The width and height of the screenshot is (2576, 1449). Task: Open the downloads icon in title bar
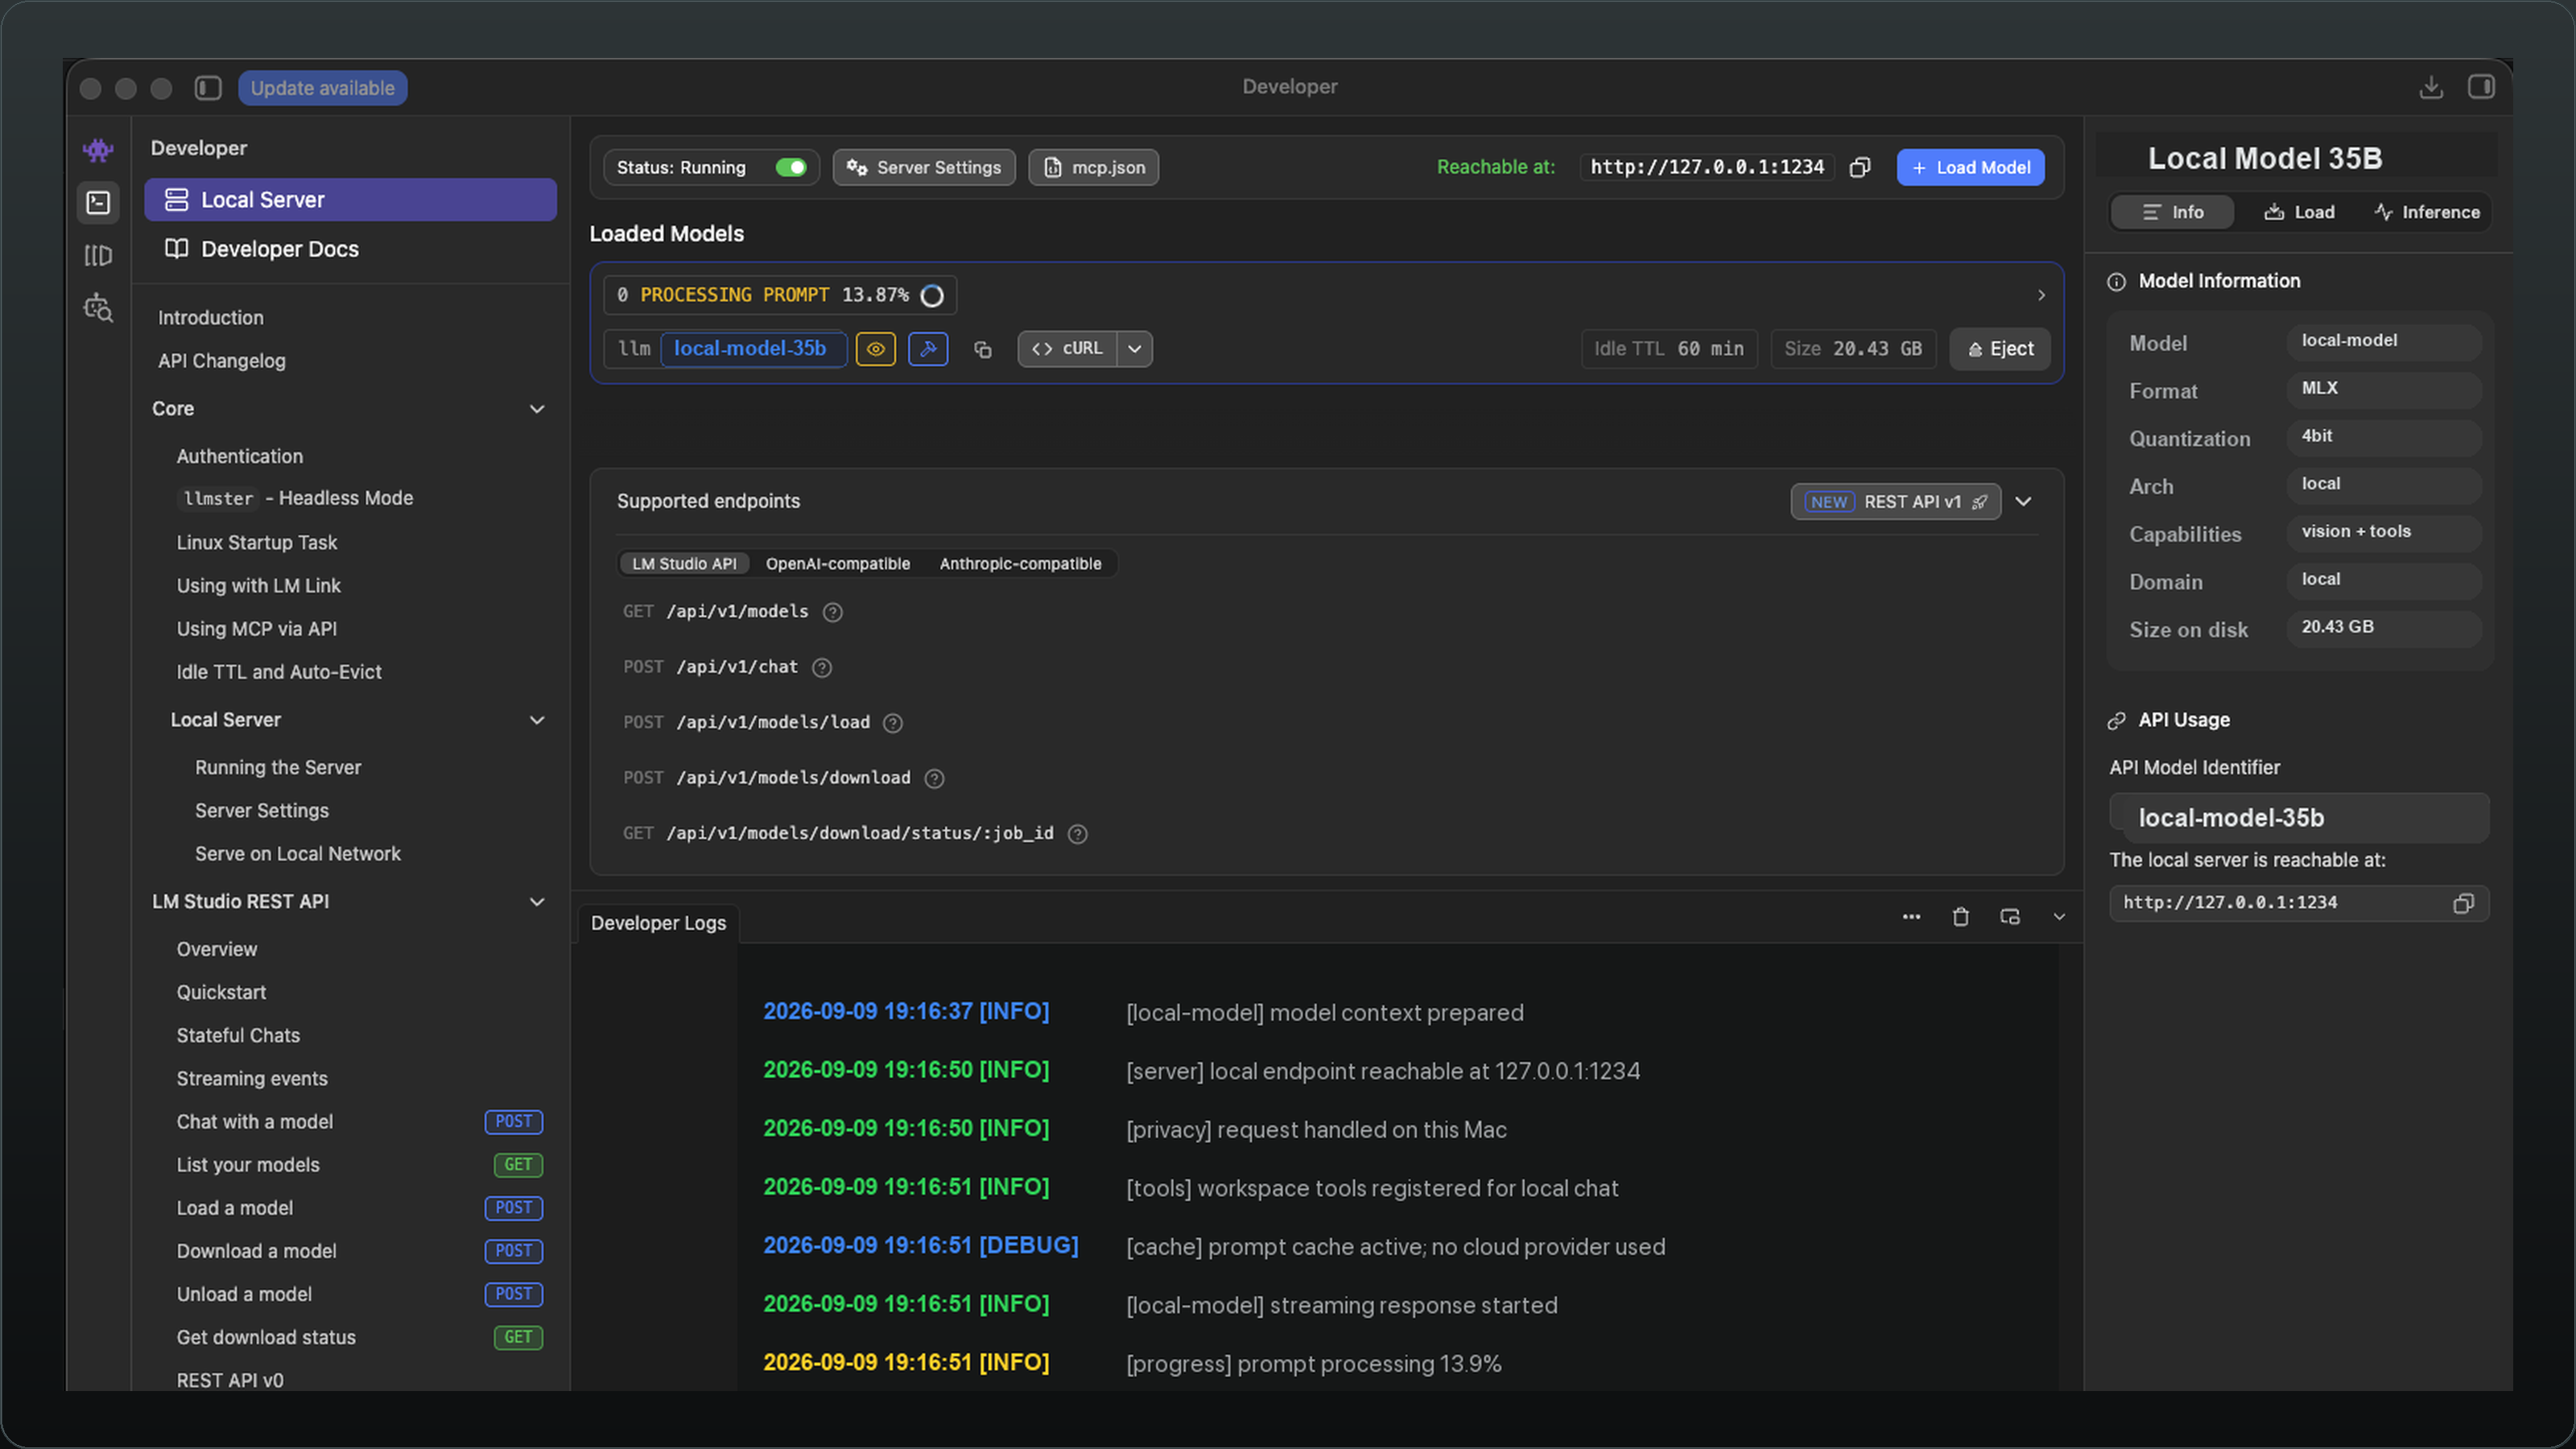click(x=2431, y=87)
